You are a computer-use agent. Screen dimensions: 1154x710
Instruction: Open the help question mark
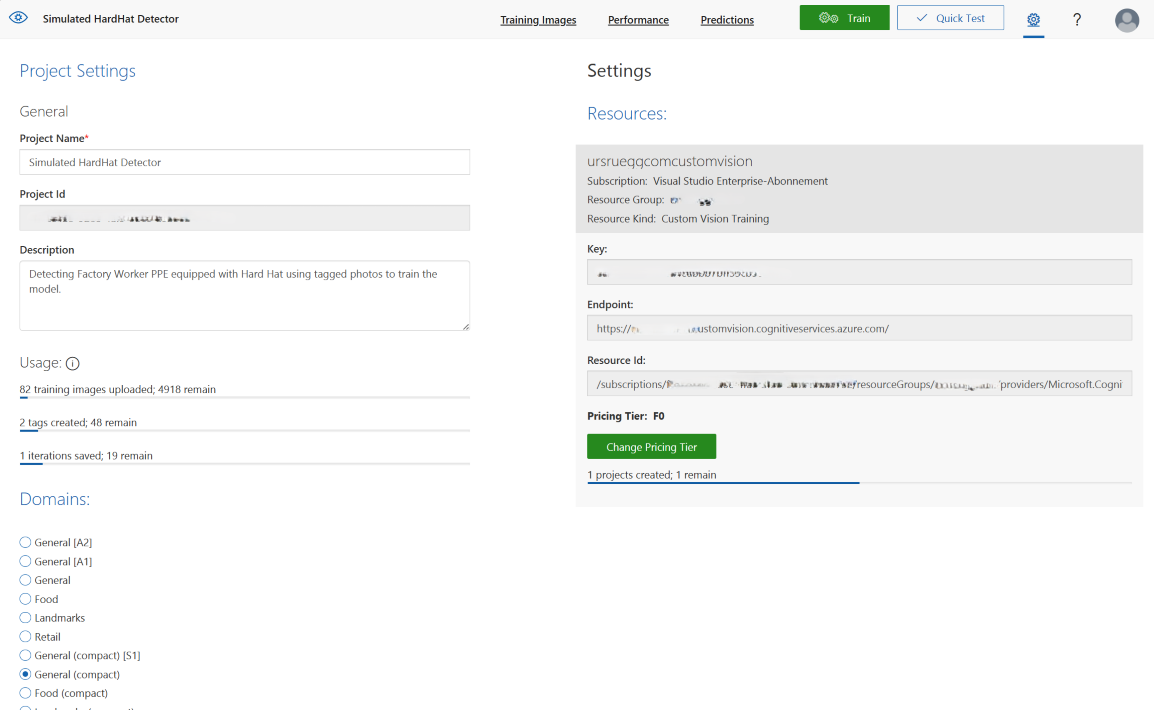[x=1077, y=19]
